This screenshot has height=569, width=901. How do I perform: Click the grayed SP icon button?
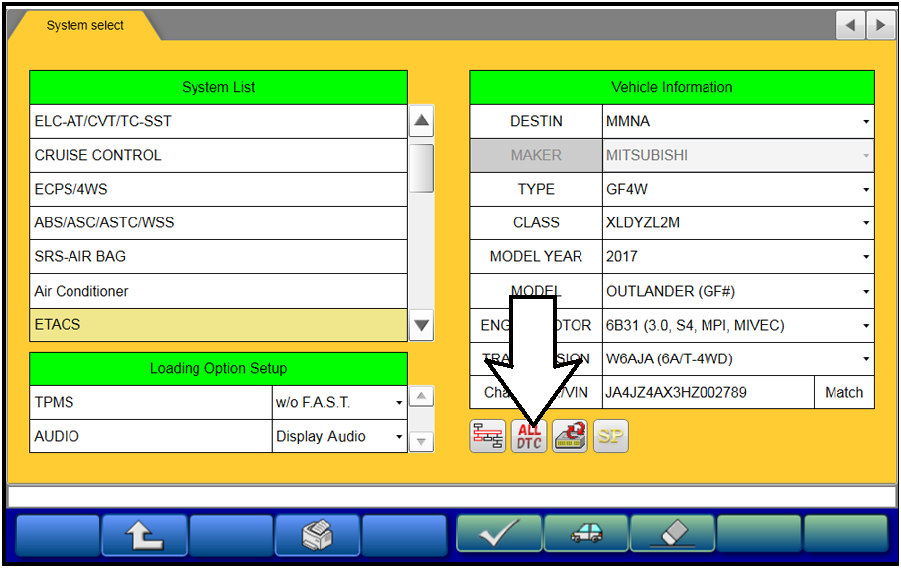point(611,436)
